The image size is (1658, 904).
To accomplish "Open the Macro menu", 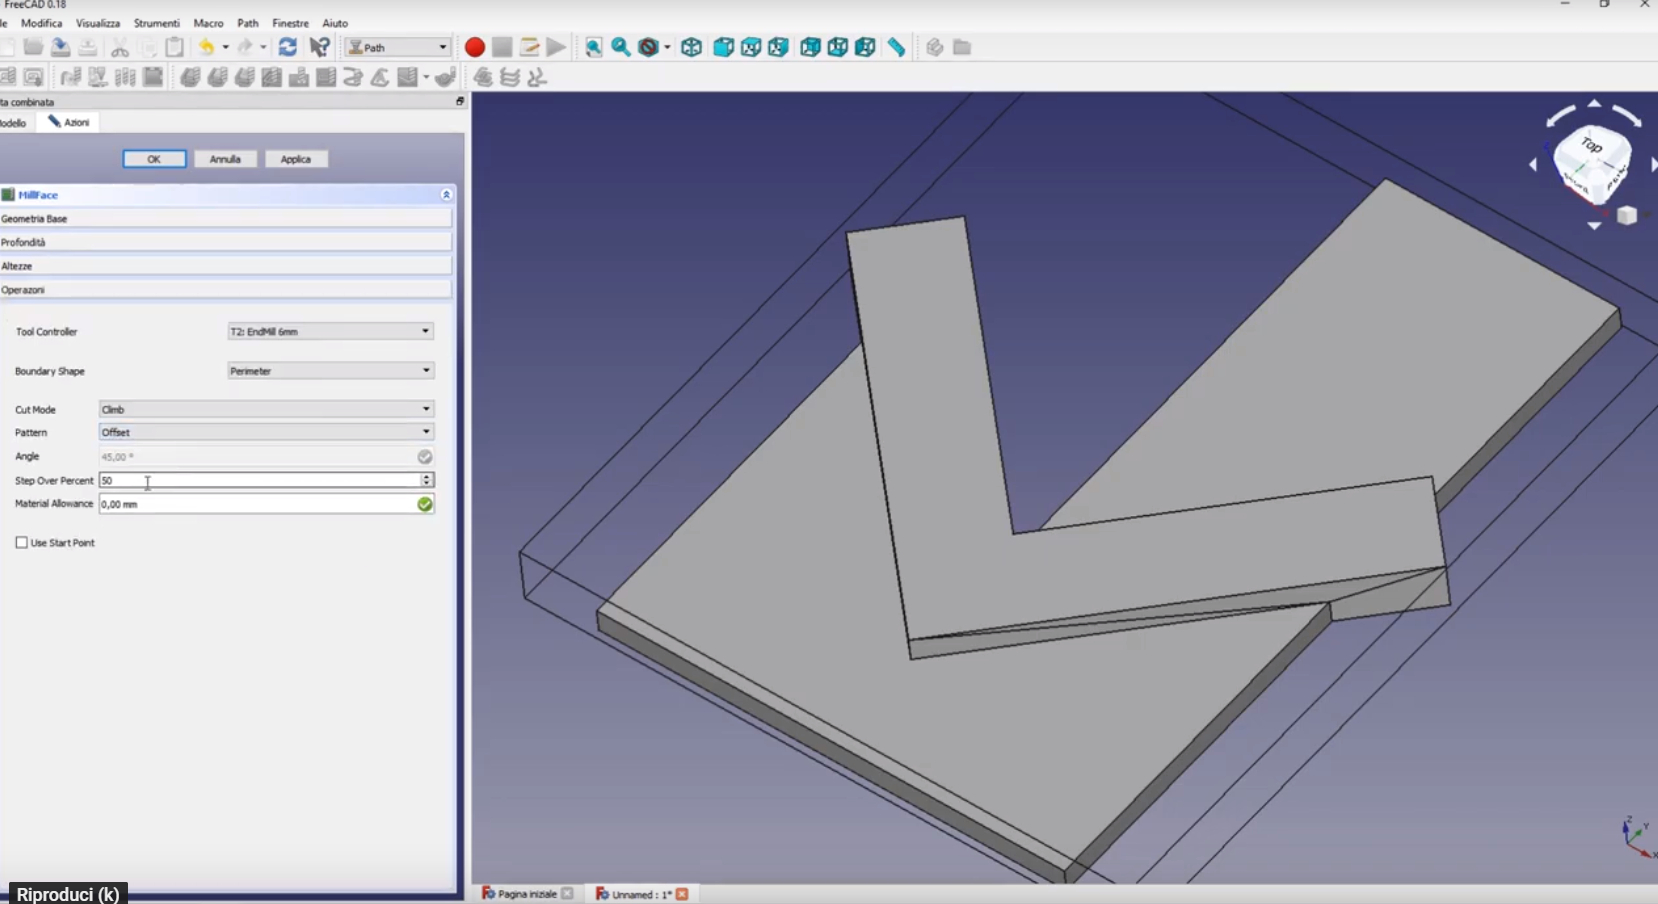I will point(208,23).
